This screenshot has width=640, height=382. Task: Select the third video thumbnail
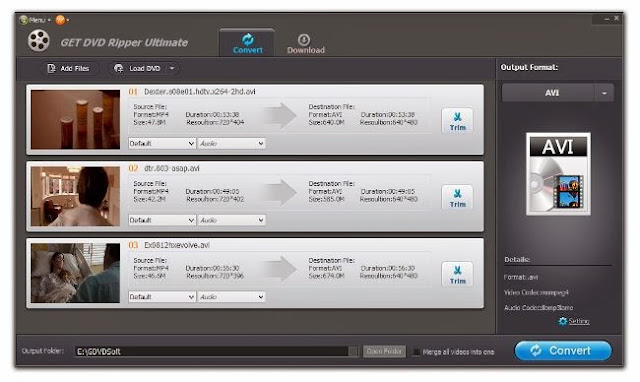(x=76, y=273)
